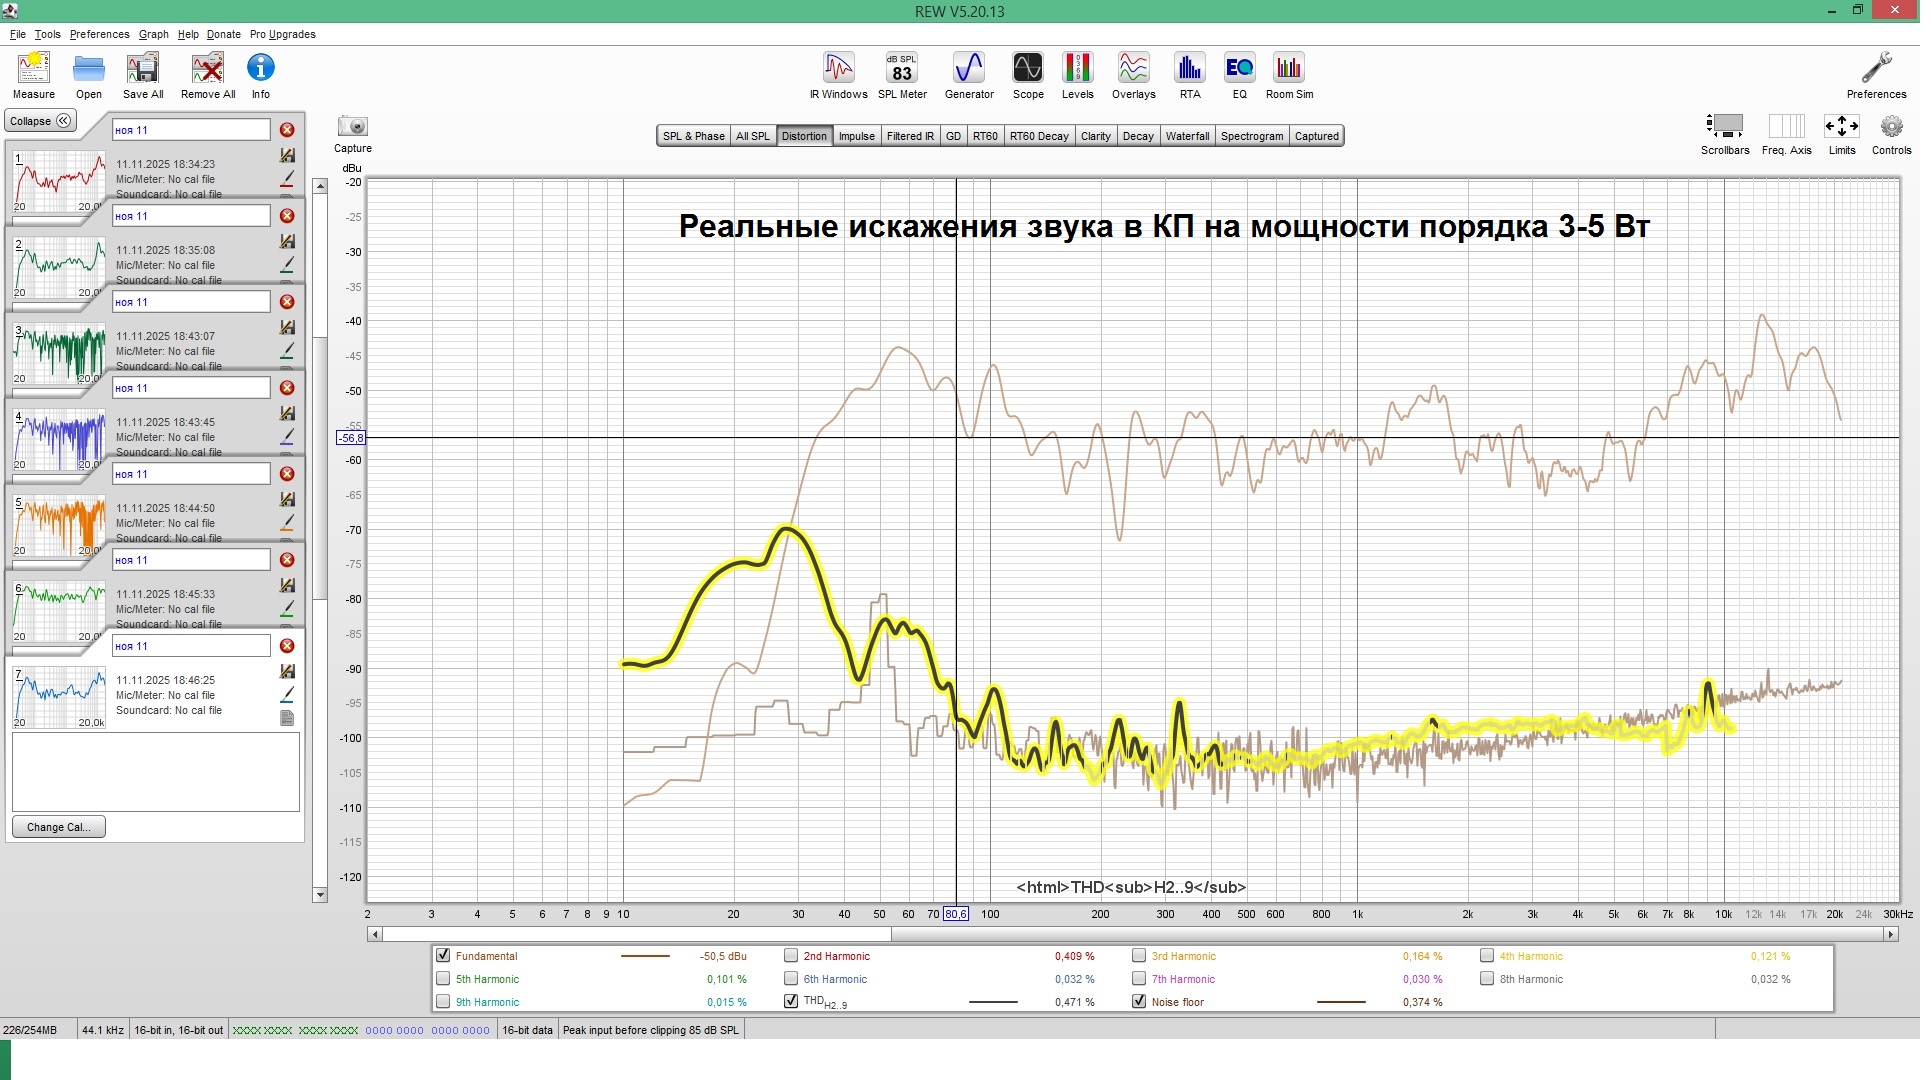Viewport: 1930px width, 1080px height.
Task: Open the Overlays window
Action: 1133,75
